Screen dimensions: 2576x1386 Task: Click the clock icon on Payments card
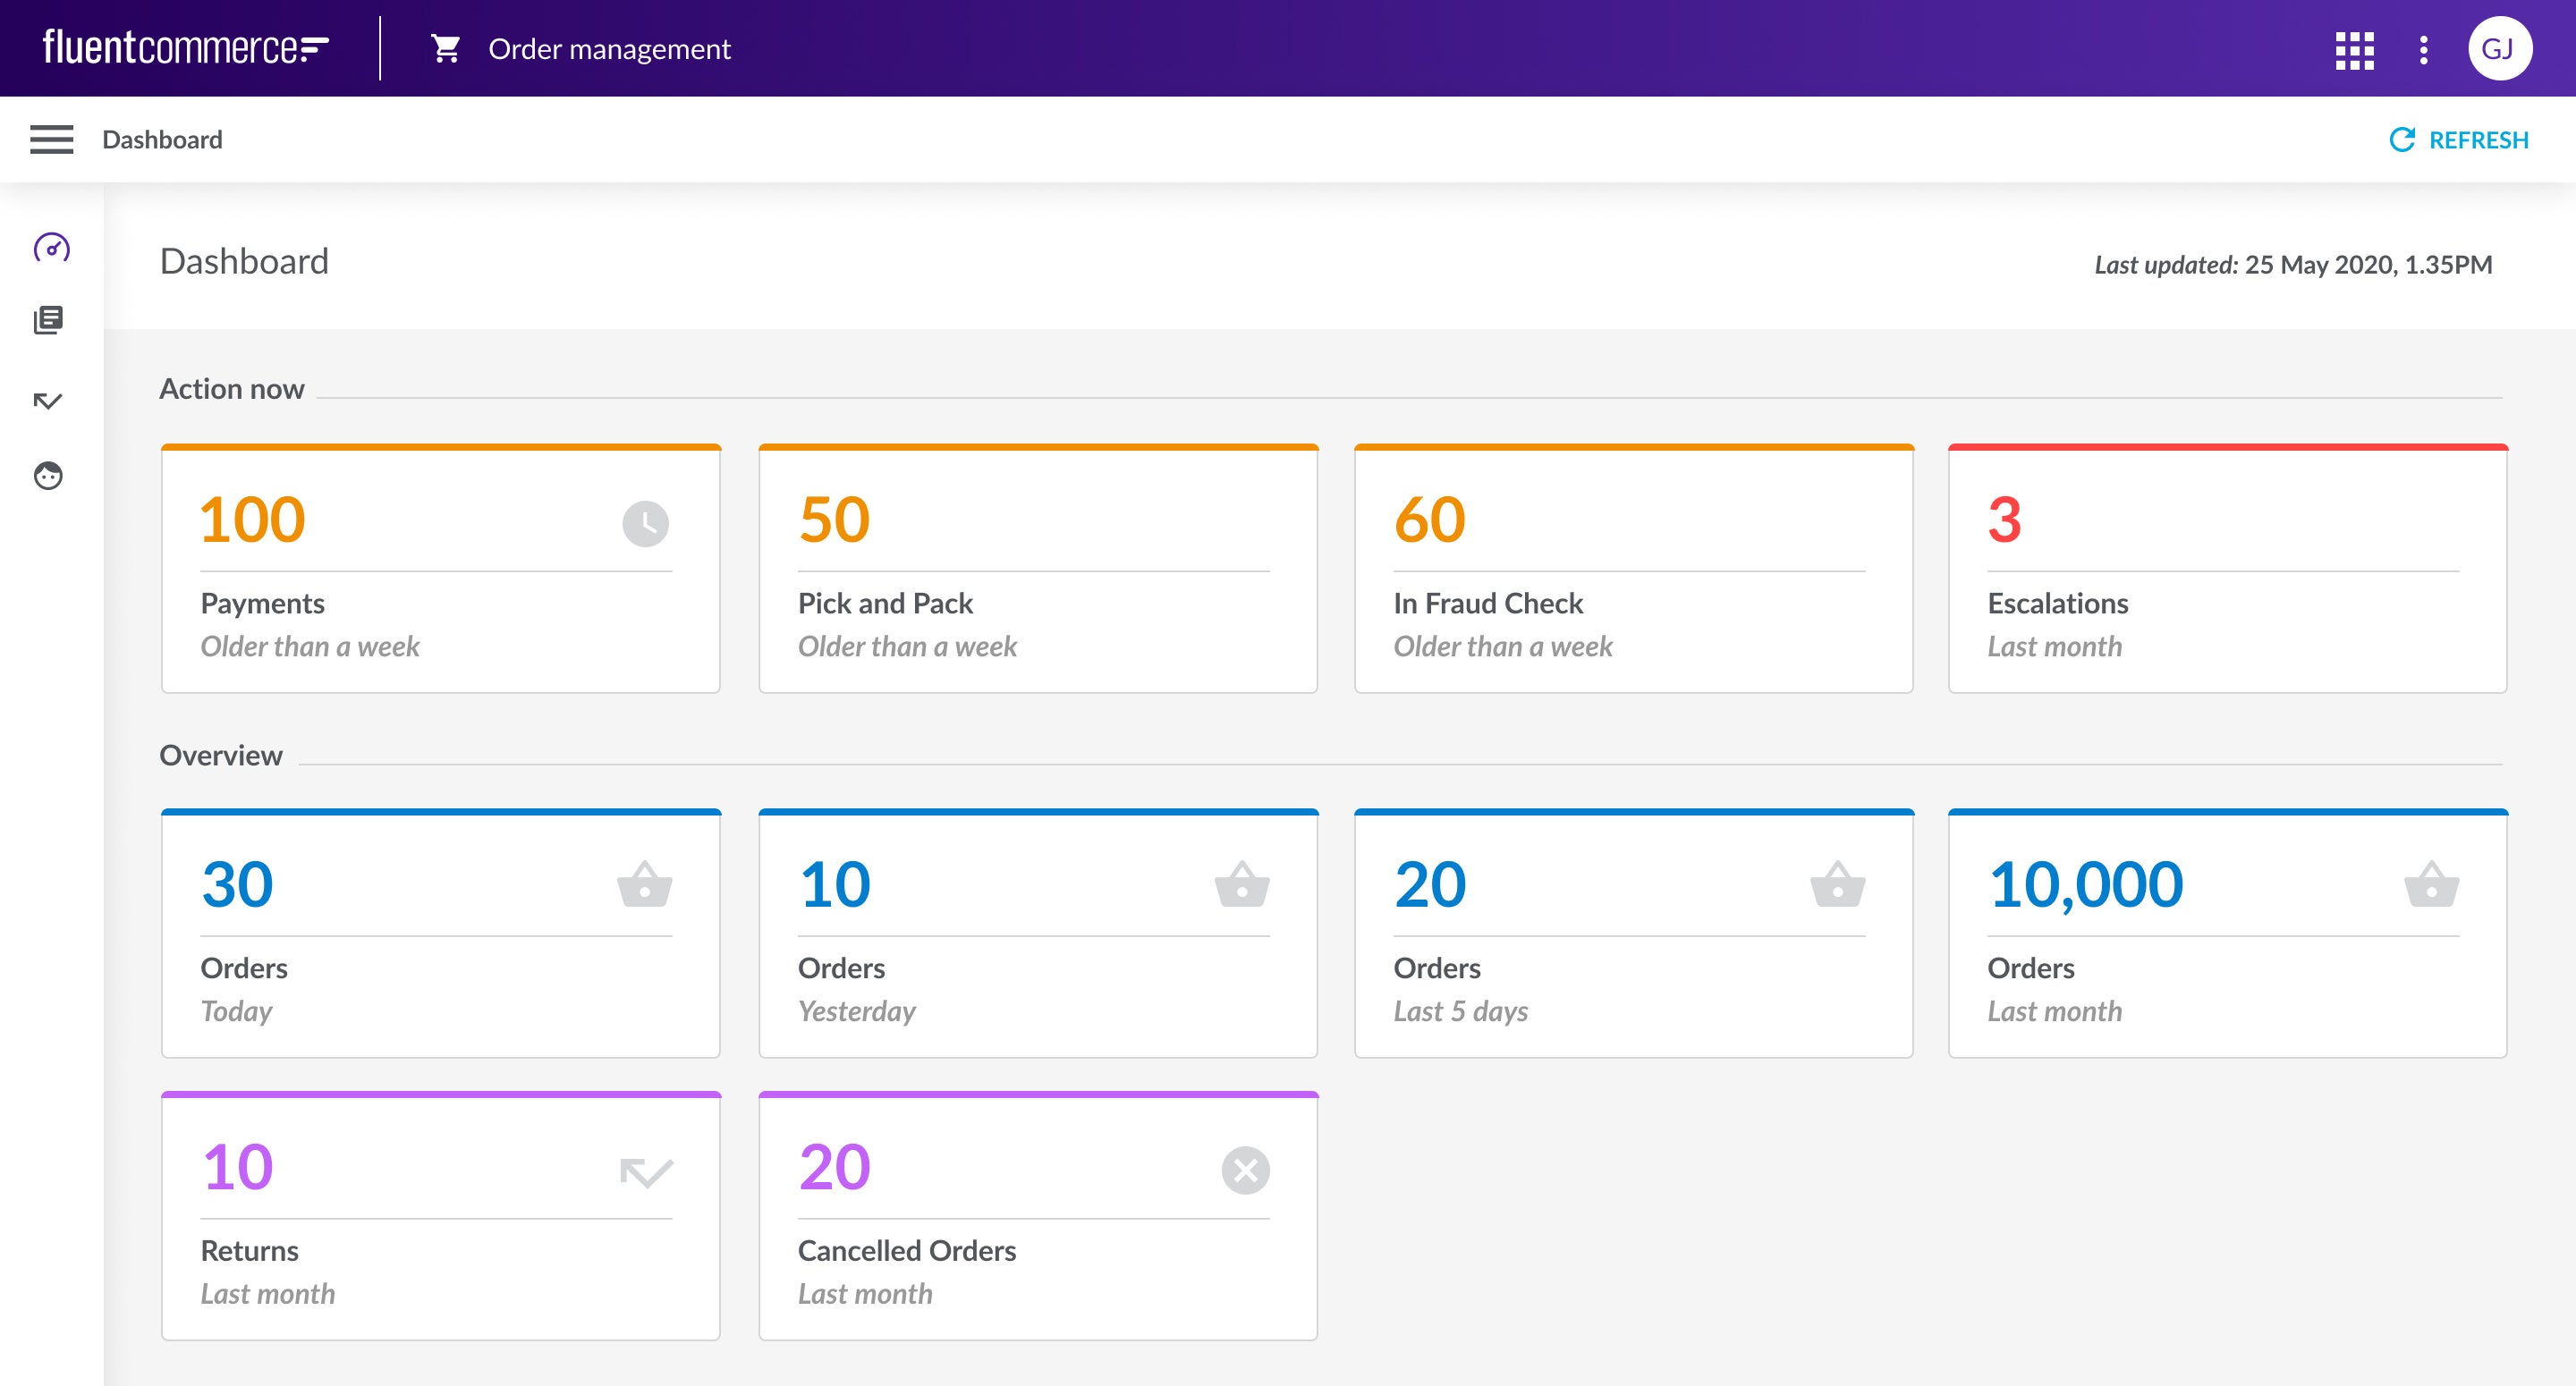point(645,522)
